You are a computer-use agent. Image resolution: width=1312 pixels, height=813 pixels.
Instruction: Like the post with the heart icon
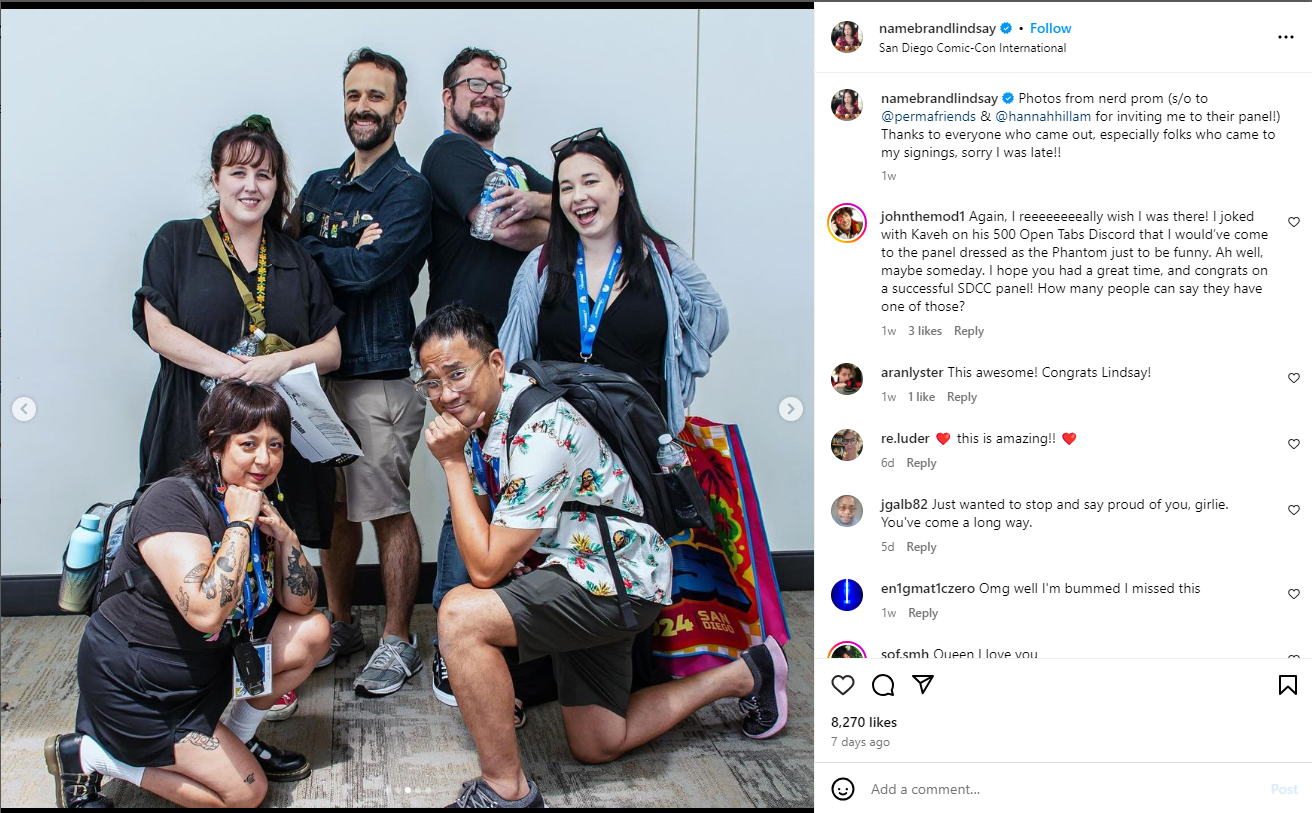point(843,685)
